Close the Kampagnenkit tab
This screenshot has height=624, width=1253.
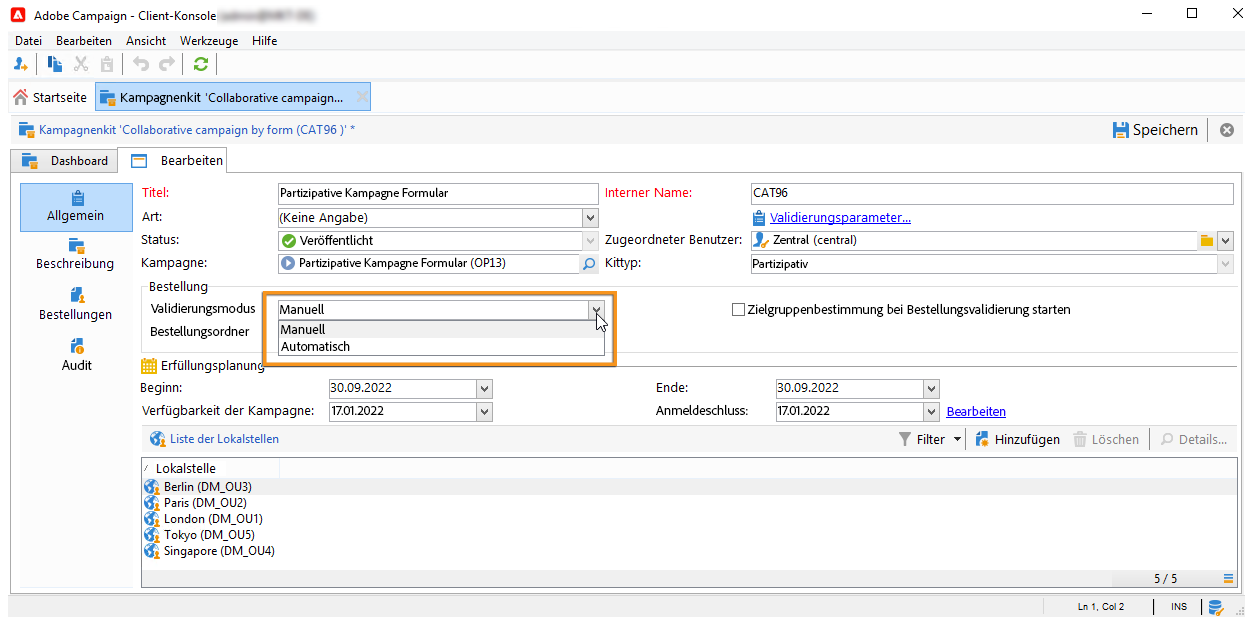click(362, 97)
